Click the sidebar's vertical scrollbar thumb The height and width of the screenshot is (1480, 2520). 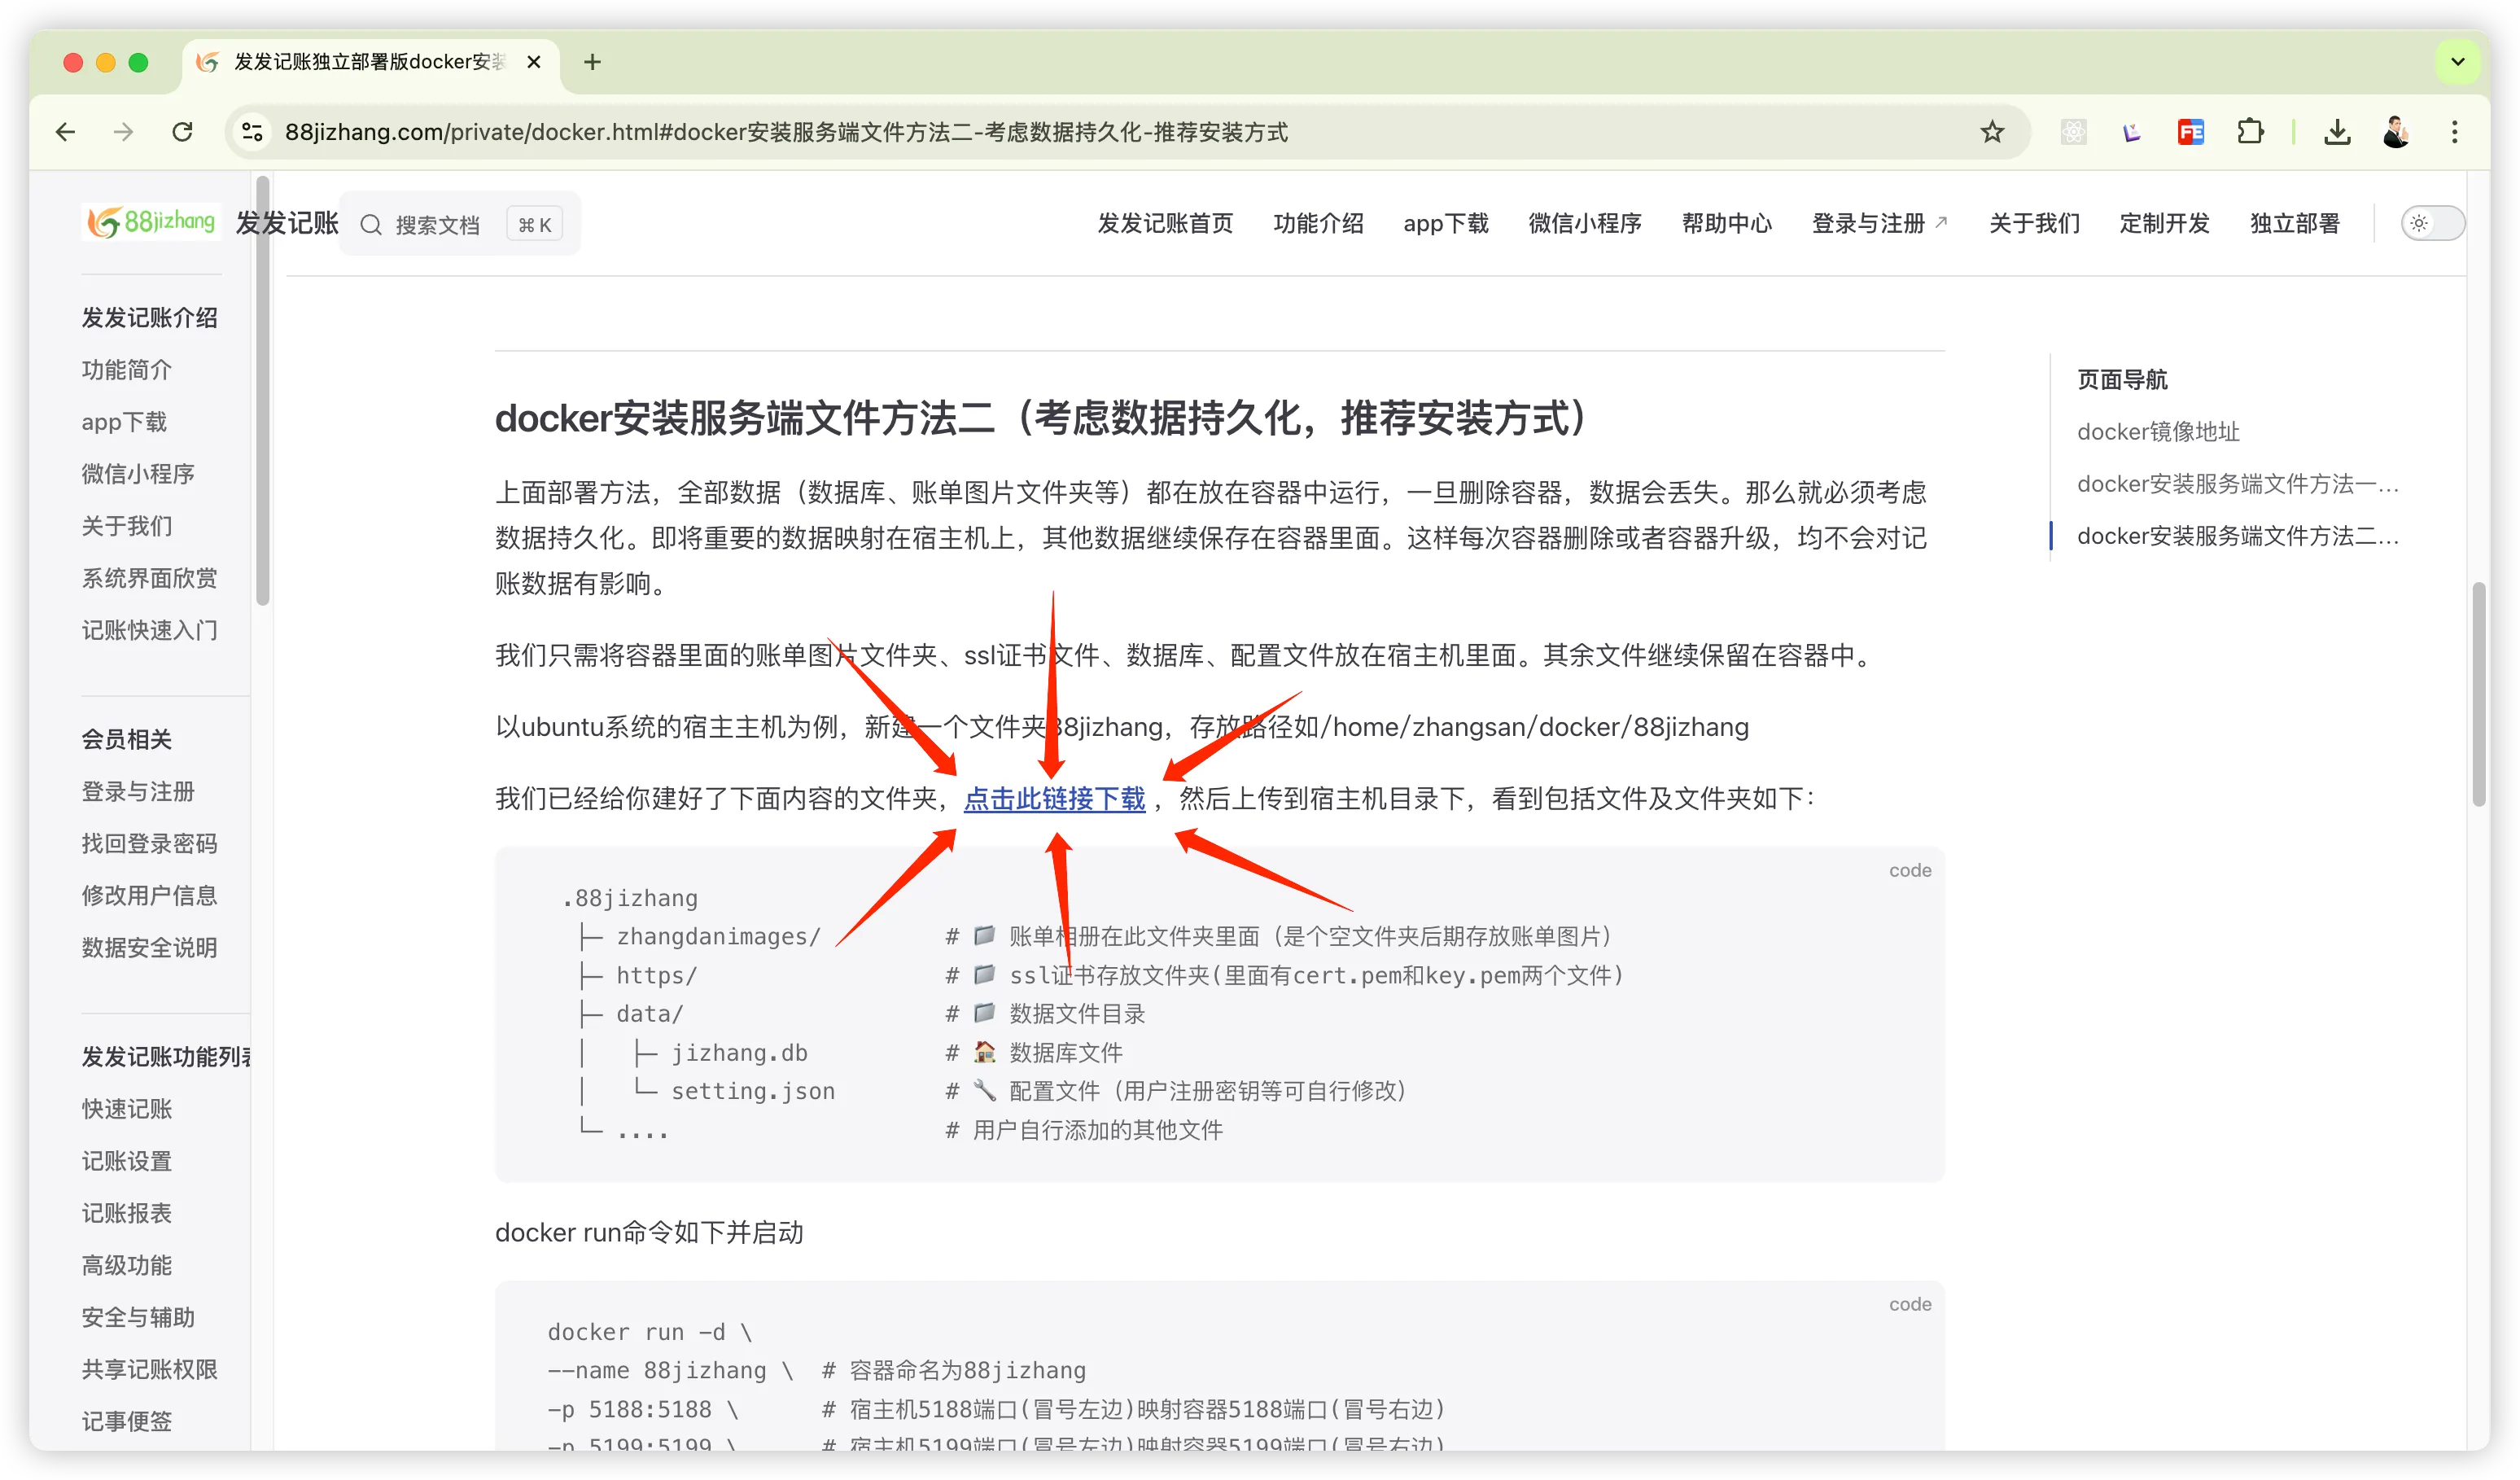262,390
